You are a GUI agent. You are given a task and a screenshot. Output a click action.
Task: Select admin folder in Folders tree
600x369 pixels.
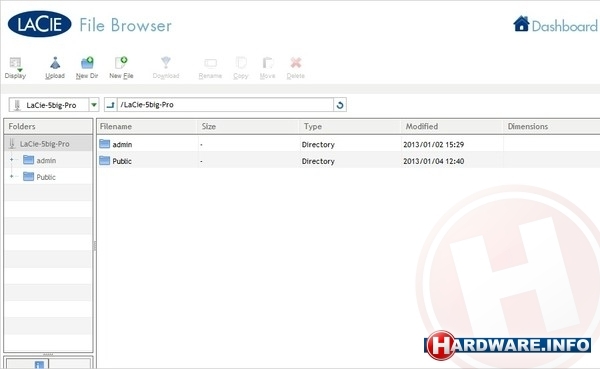click(39, 160)
